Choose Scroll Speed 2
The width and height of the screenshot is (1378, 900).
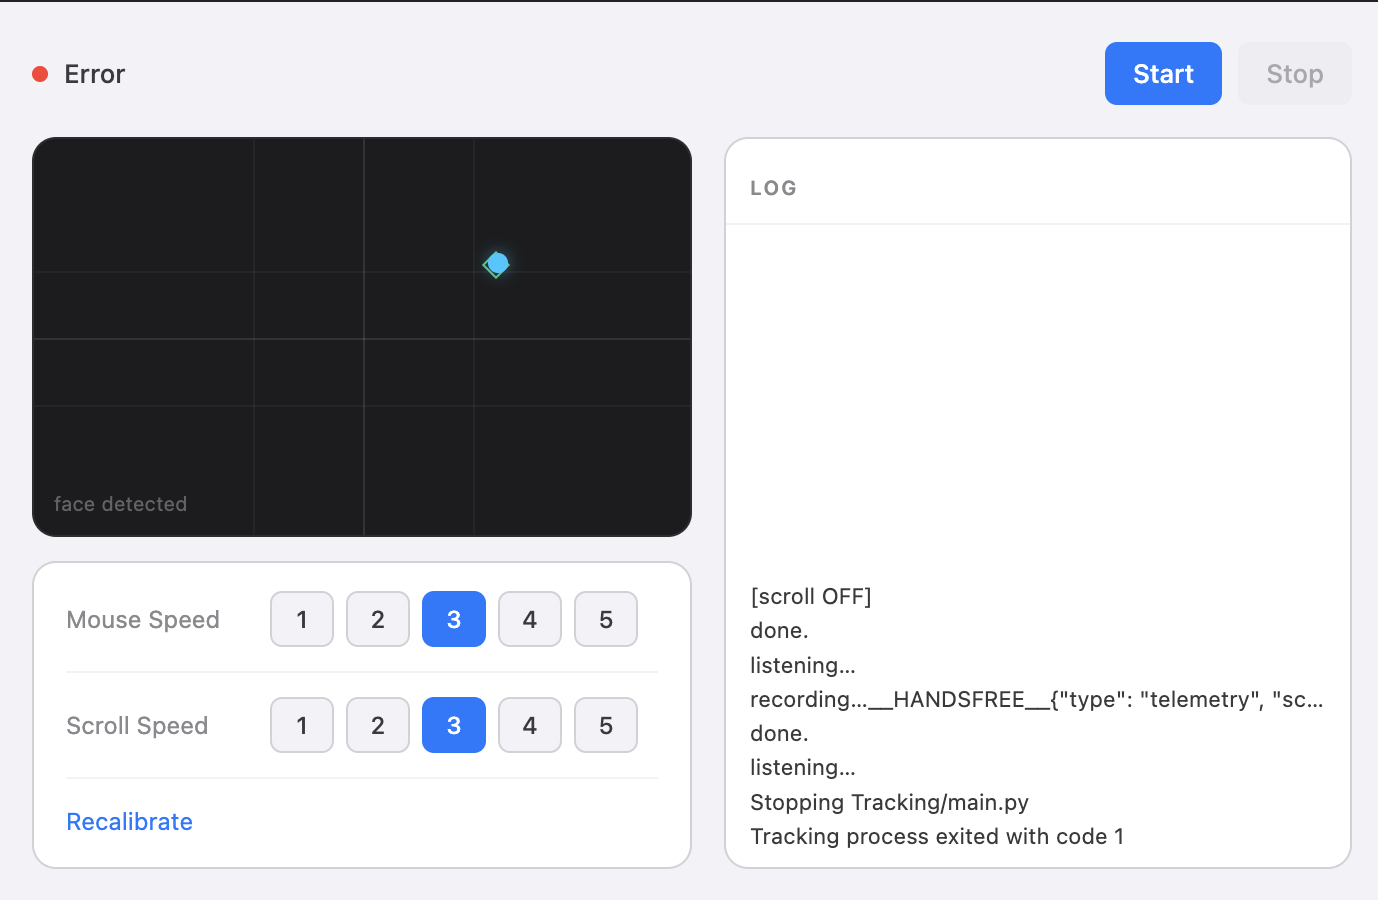[x=378, y=725]
